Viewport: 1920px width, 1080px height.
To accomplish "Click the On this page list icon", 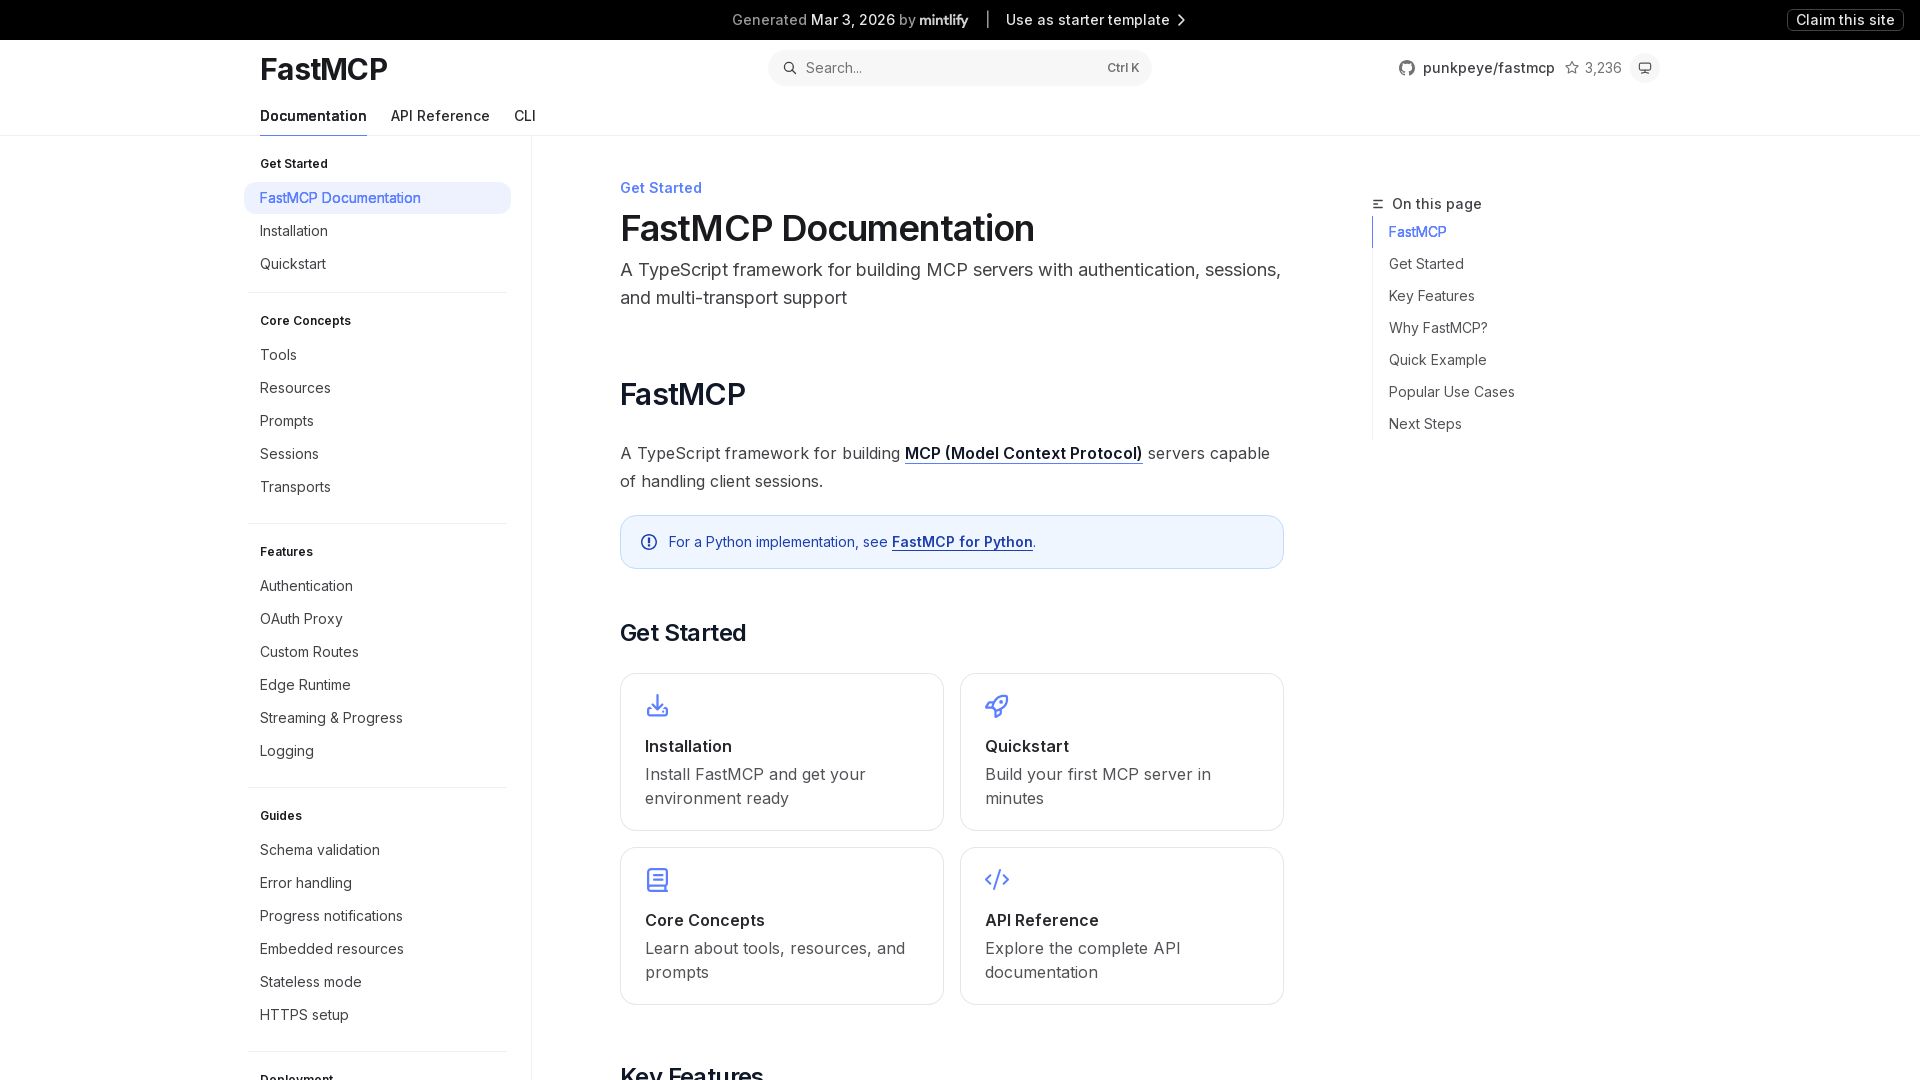I will click(x=1378, y=204).
